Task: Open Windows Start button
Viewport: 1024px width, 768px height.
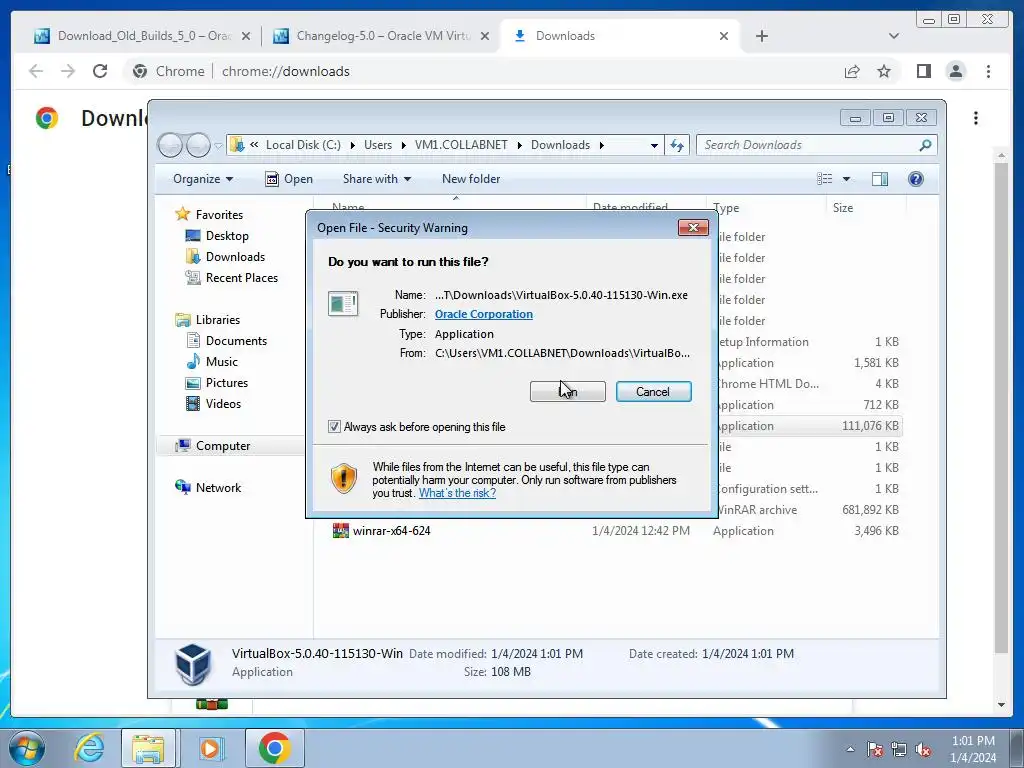Action: [27, 748]
